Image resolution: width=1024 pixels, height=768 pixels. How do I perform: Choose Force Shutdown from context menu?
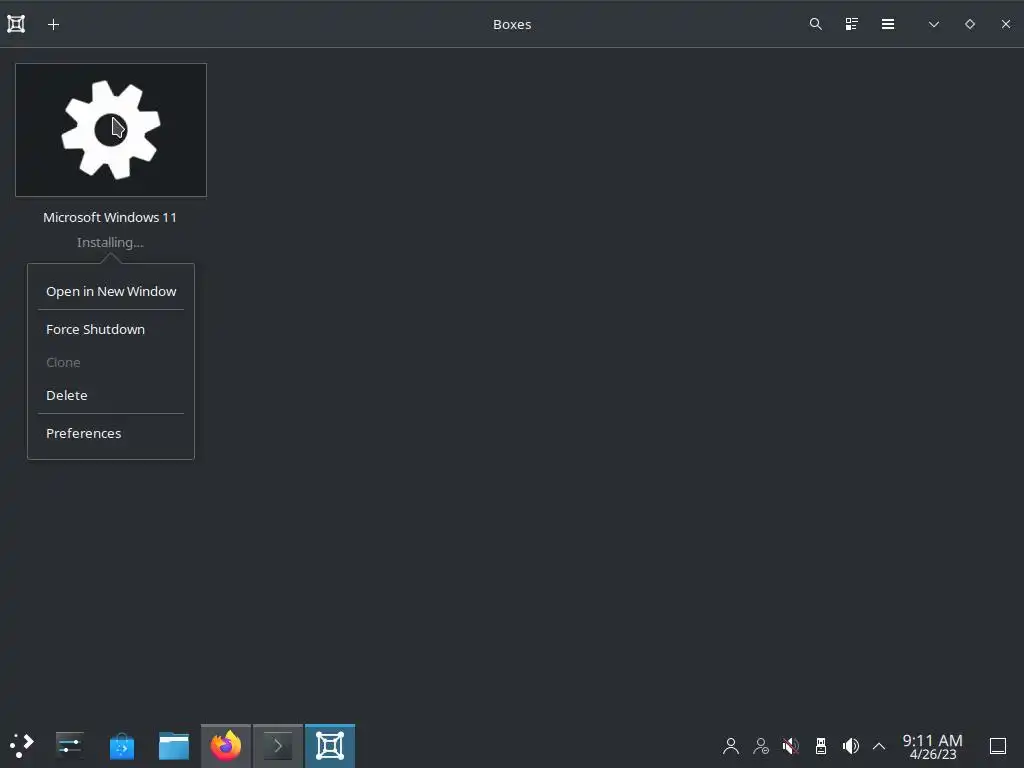click(x=111, y=329)
